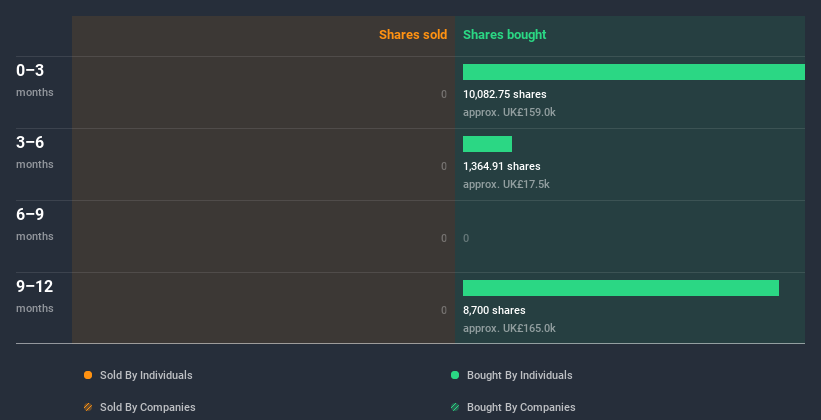Select the Bought By Individuals legend label
Image resolution: width=821 pixels, height=420 pixels.
point(519,375)
